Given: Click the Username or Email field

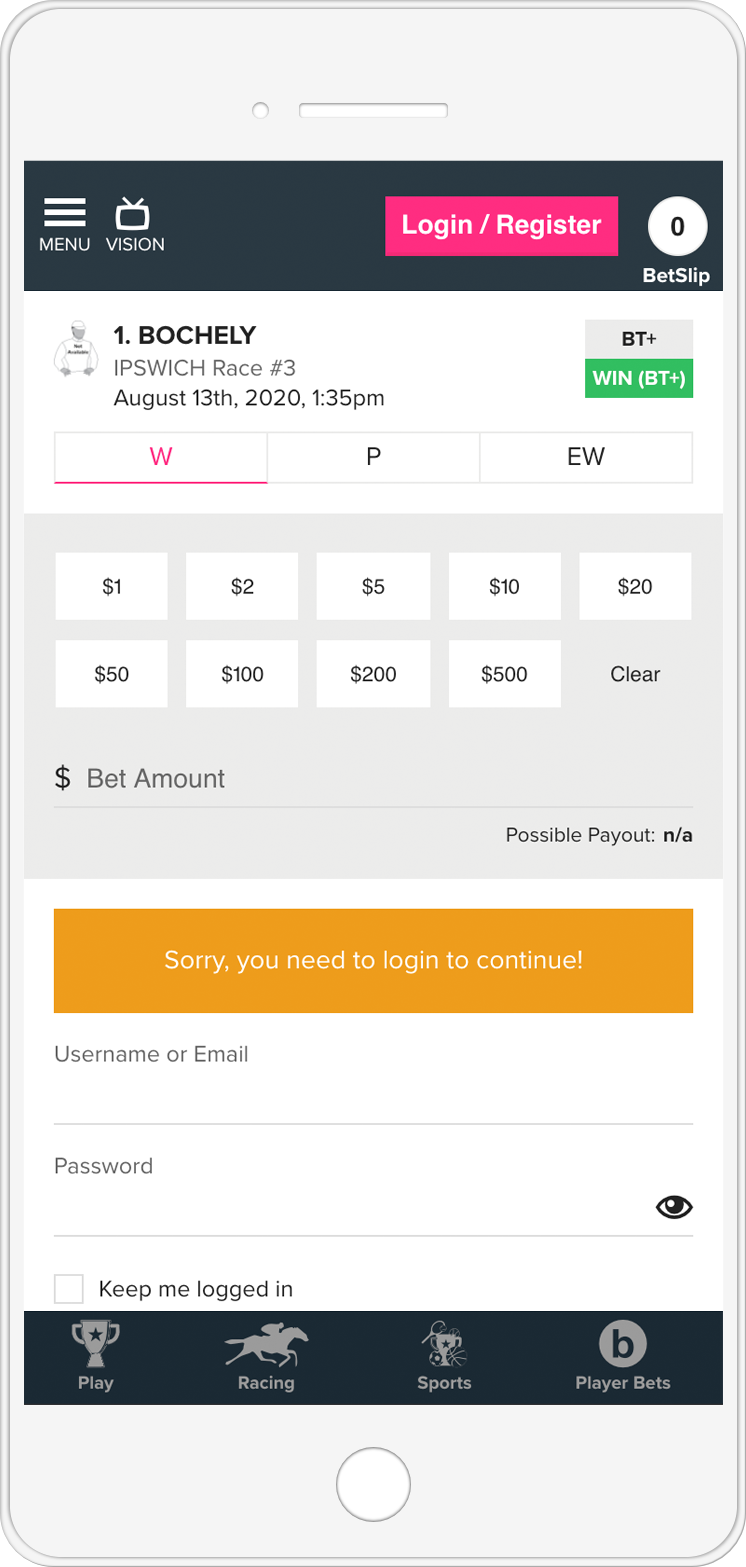Looking at the screenshot, I should (x=373, y=1098).
